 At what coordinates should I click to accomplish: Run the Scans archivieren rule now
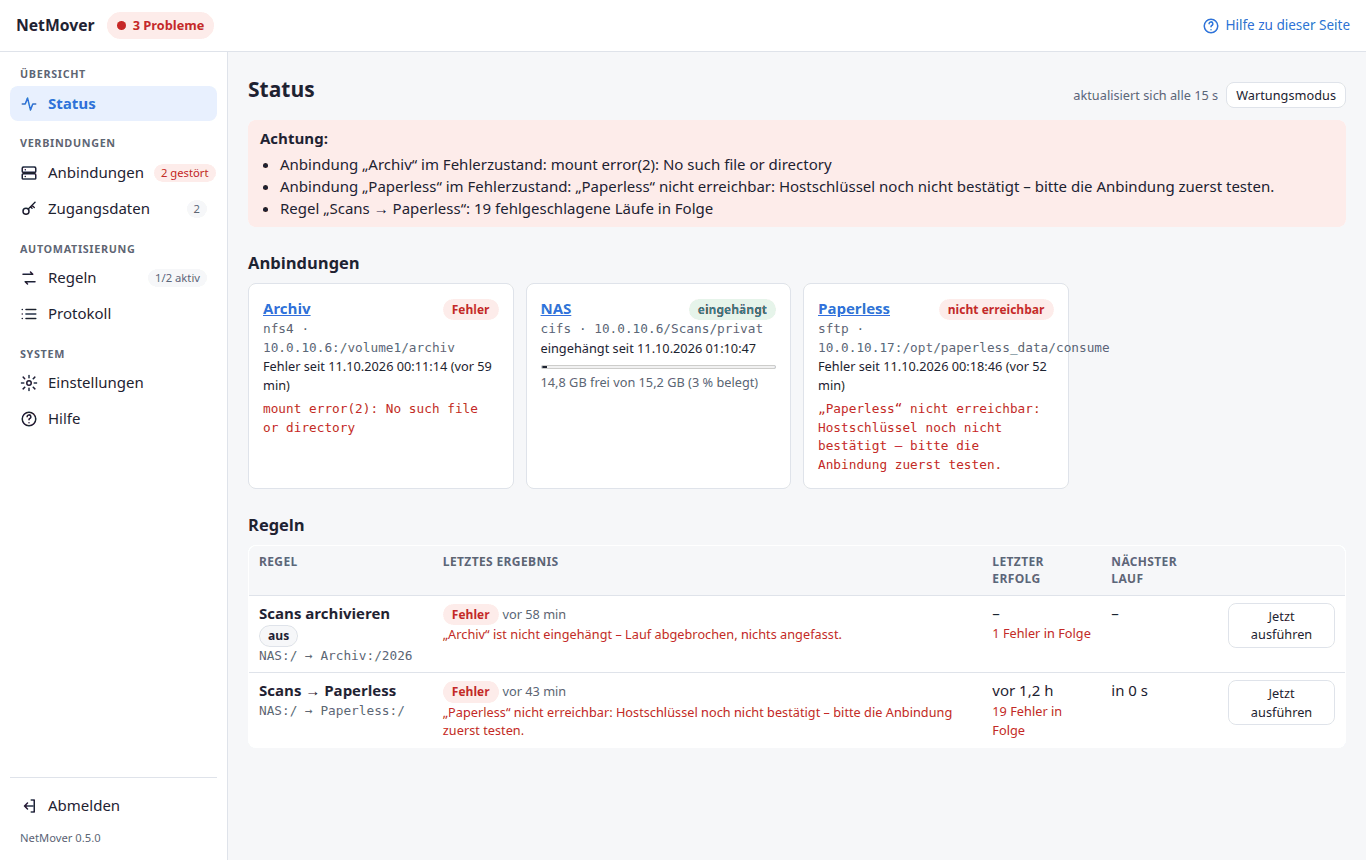click(1281, 625)
